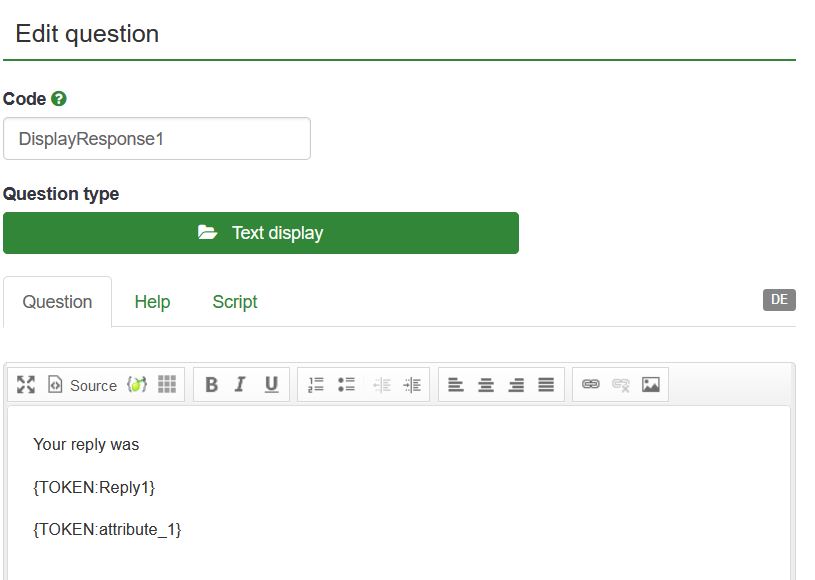Toggle italic formatting

point(240,385)
